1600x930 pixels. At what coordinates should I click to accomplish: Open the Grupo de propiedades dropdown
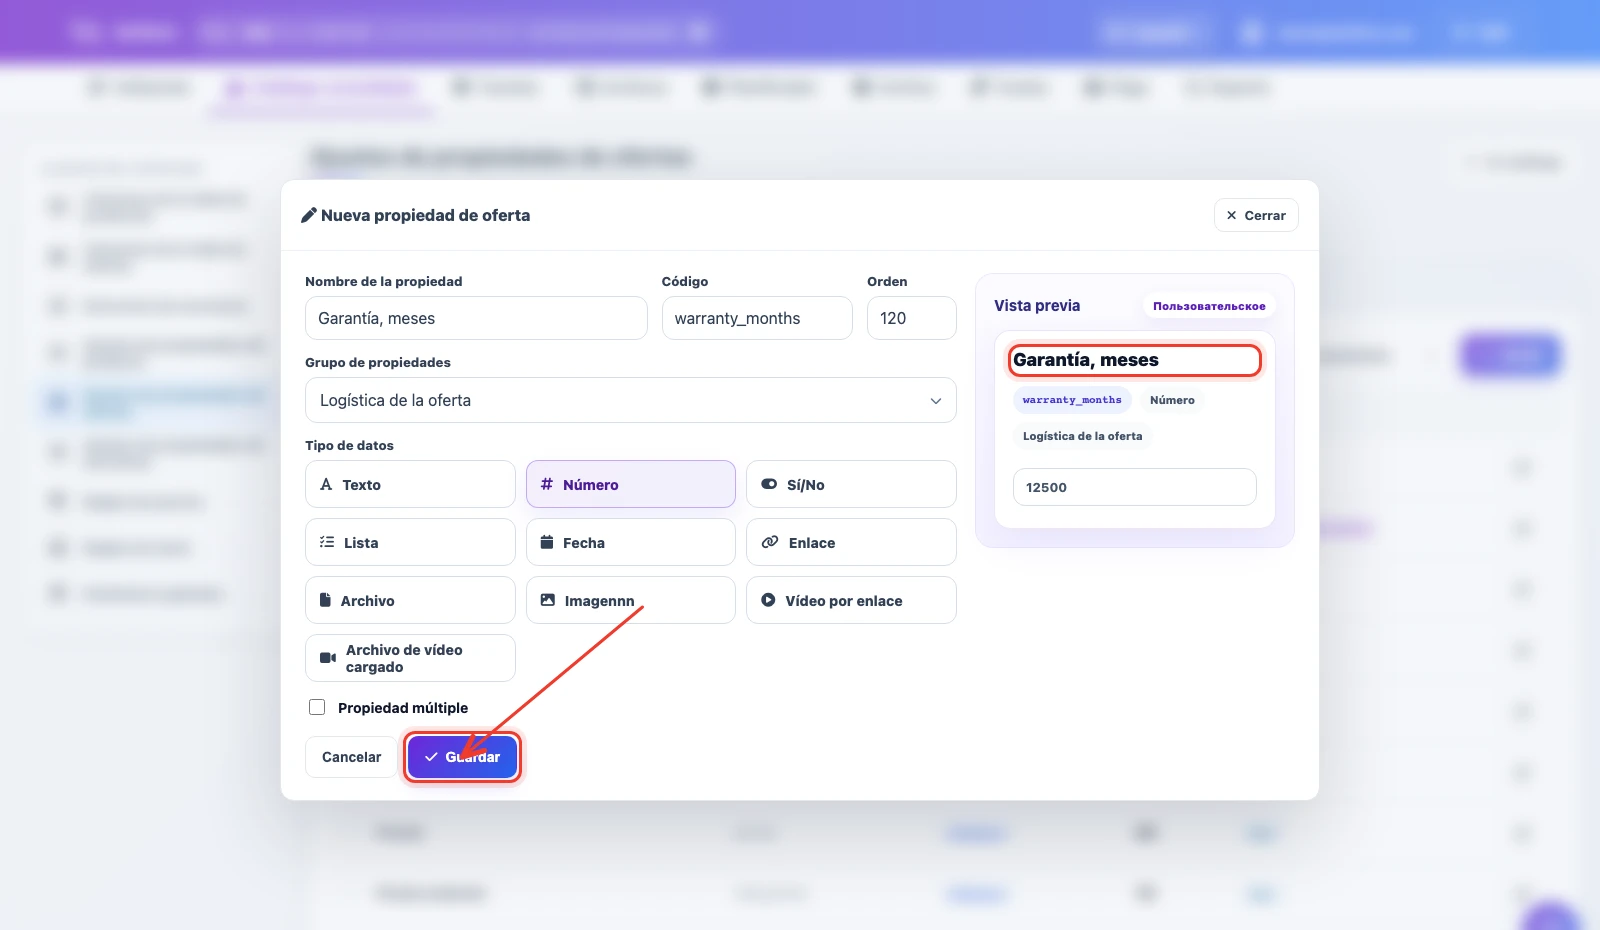click(x=631, y=400)
